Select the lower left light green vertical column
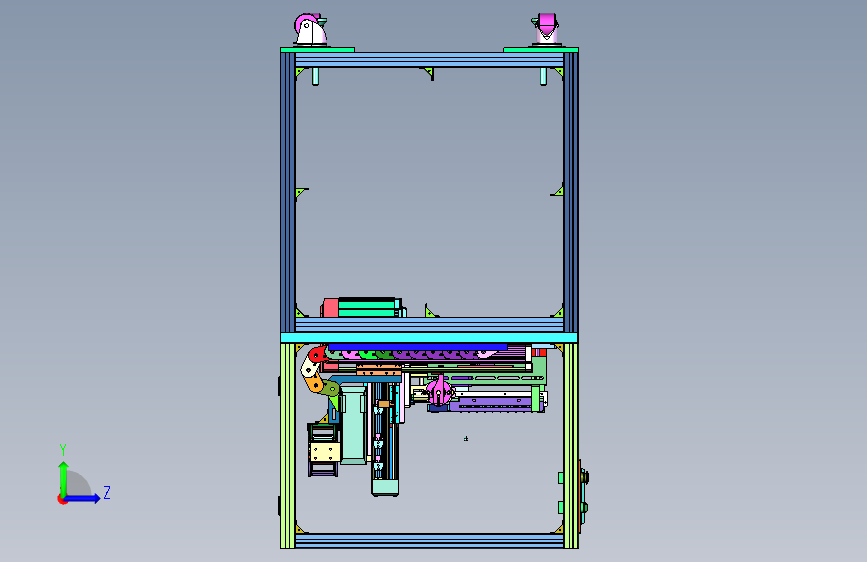 coord(288,446)
